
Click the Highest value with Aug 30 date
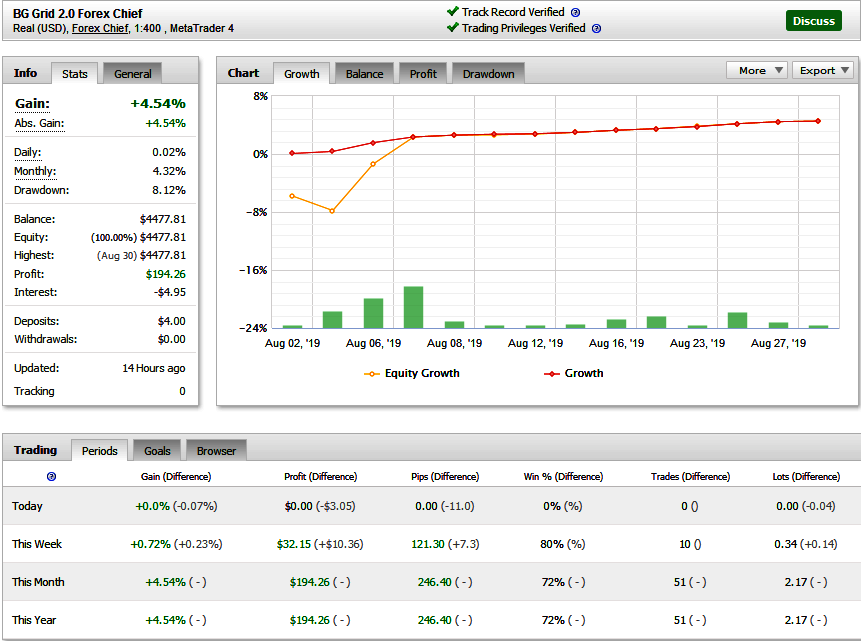[x=141, y=255]
